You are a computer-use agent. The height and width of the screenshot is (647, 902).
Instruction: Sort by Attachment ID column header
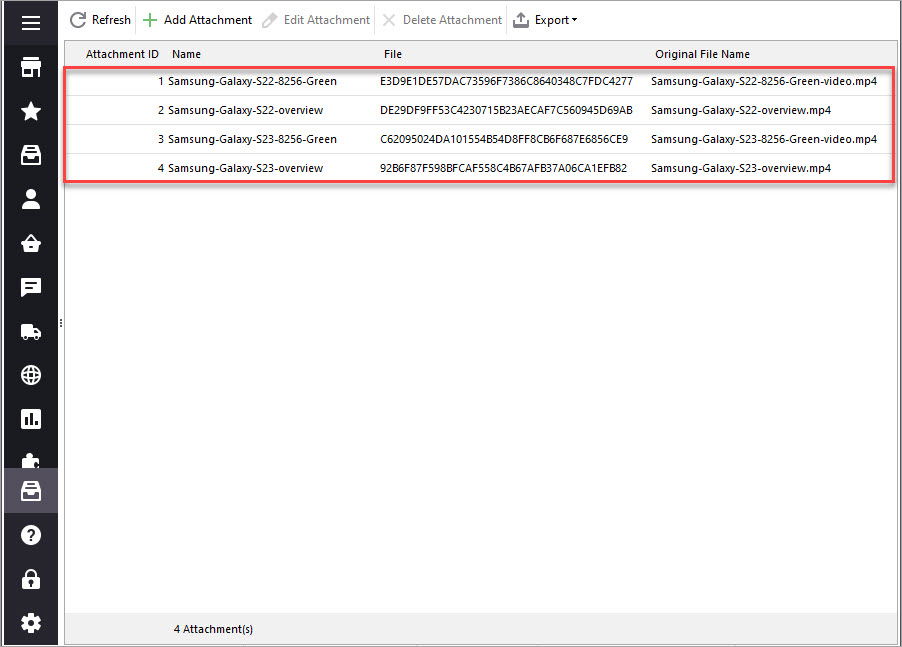[122, 54]
